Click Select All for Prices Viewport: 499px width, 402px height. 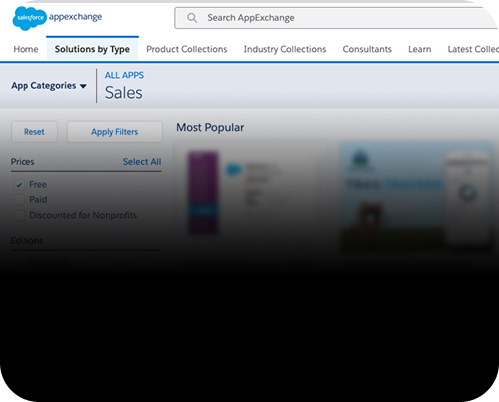[142, 162]
